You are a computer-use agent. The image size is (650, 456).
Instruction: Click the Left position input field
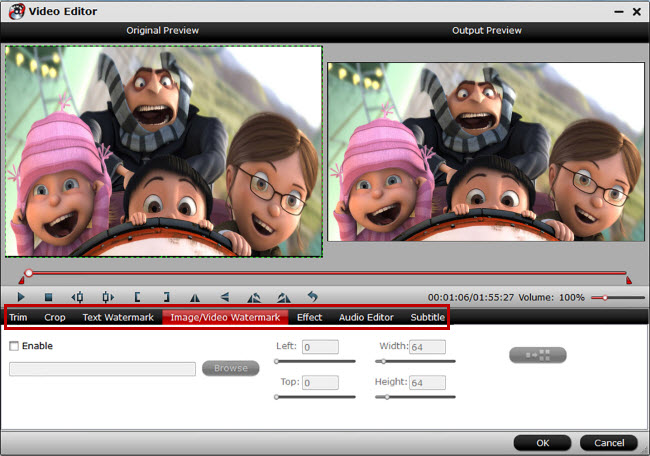[320, 347]
